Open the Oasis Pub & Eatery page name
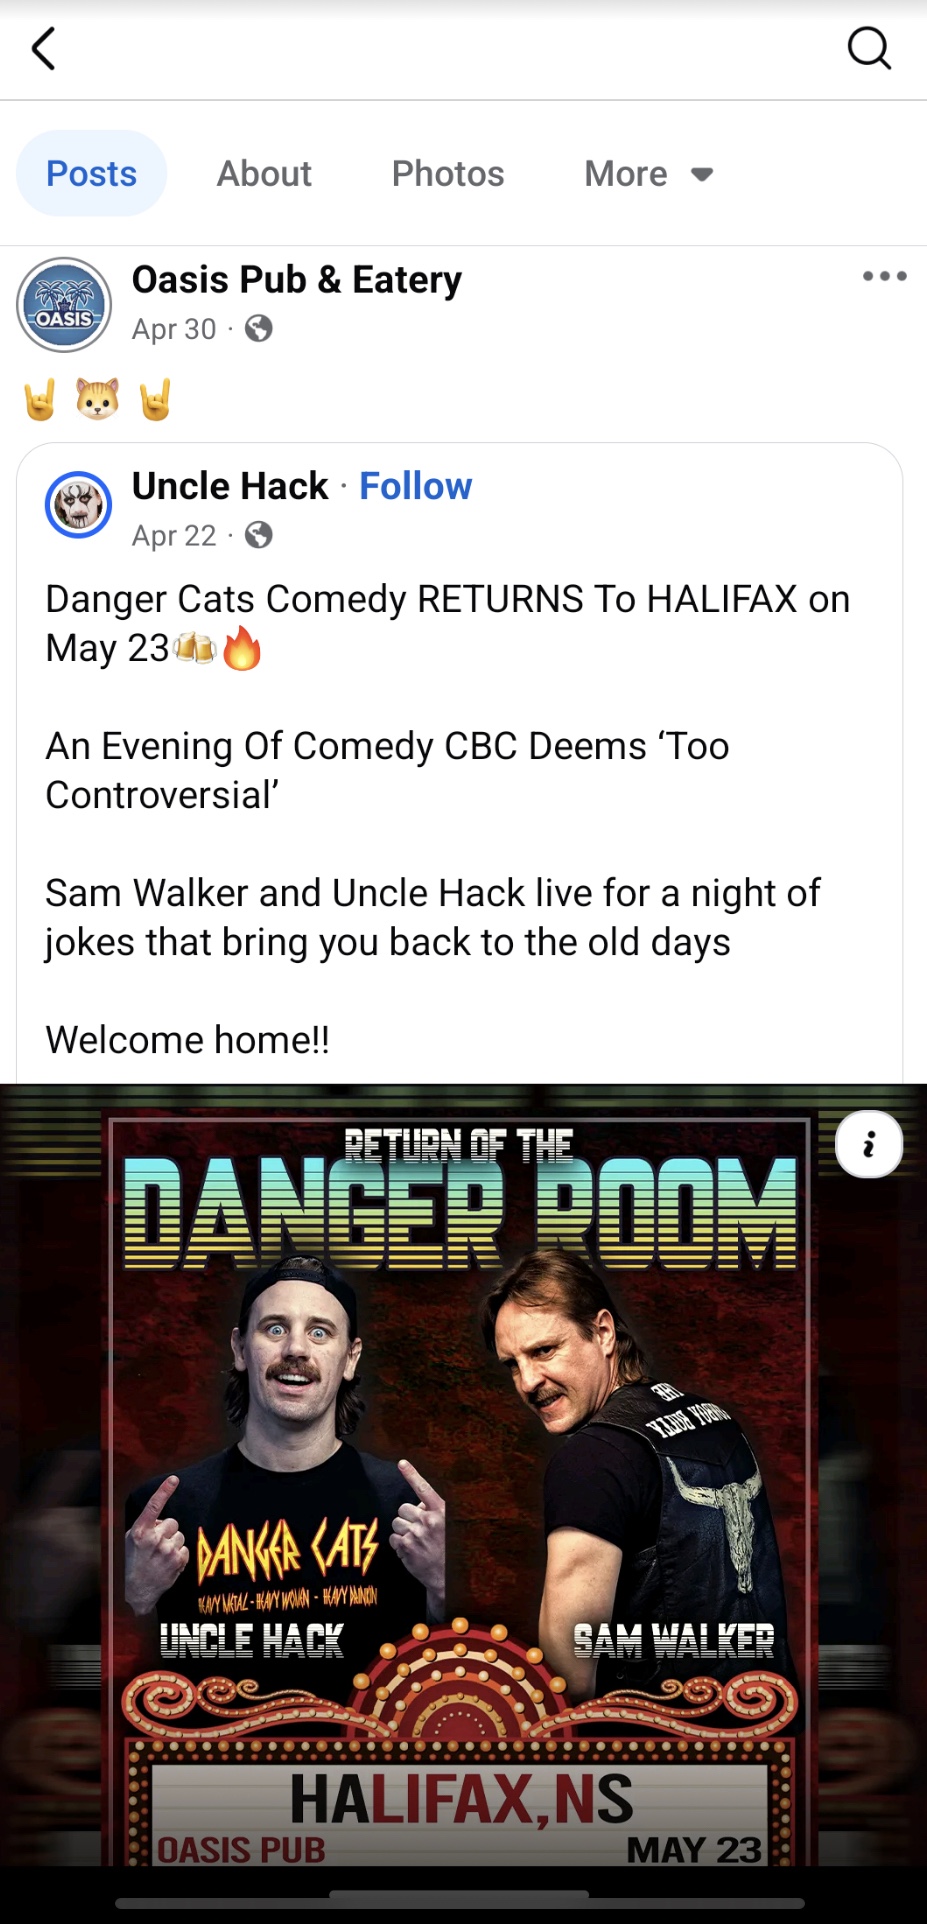 click(x=297, y=280)
